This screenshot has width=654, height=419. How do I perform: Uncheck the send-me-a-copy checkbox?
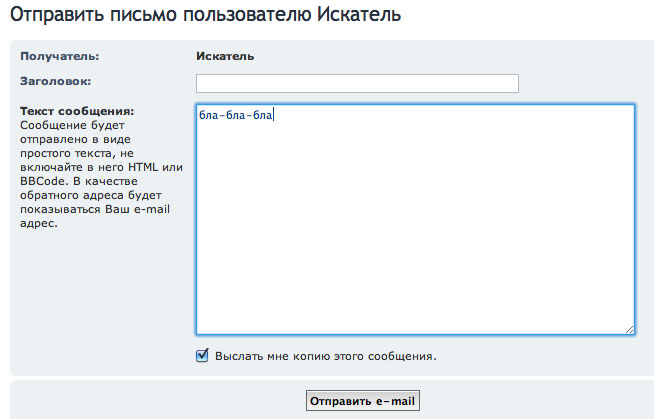tap(203, 355)
